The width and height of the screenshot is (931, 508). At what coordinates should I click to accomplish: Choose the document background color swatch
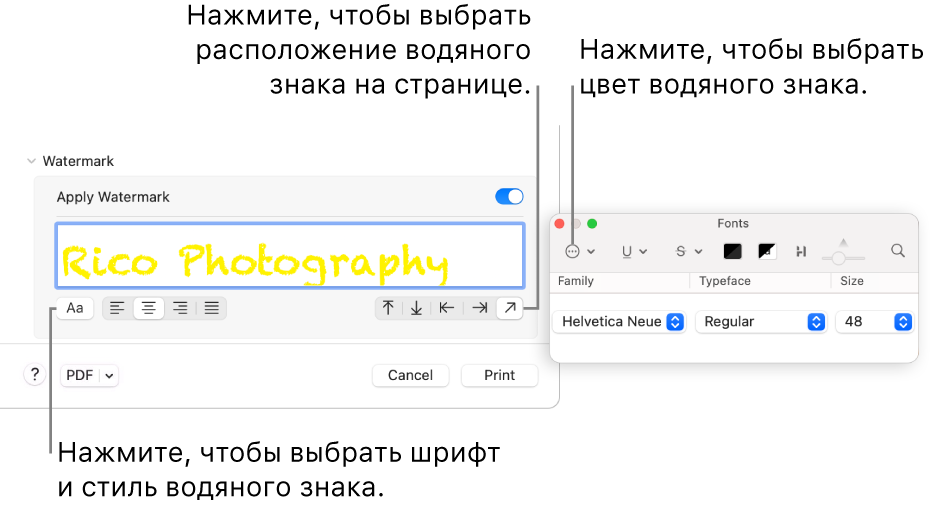pyautogui.click(x=767, y=252)
